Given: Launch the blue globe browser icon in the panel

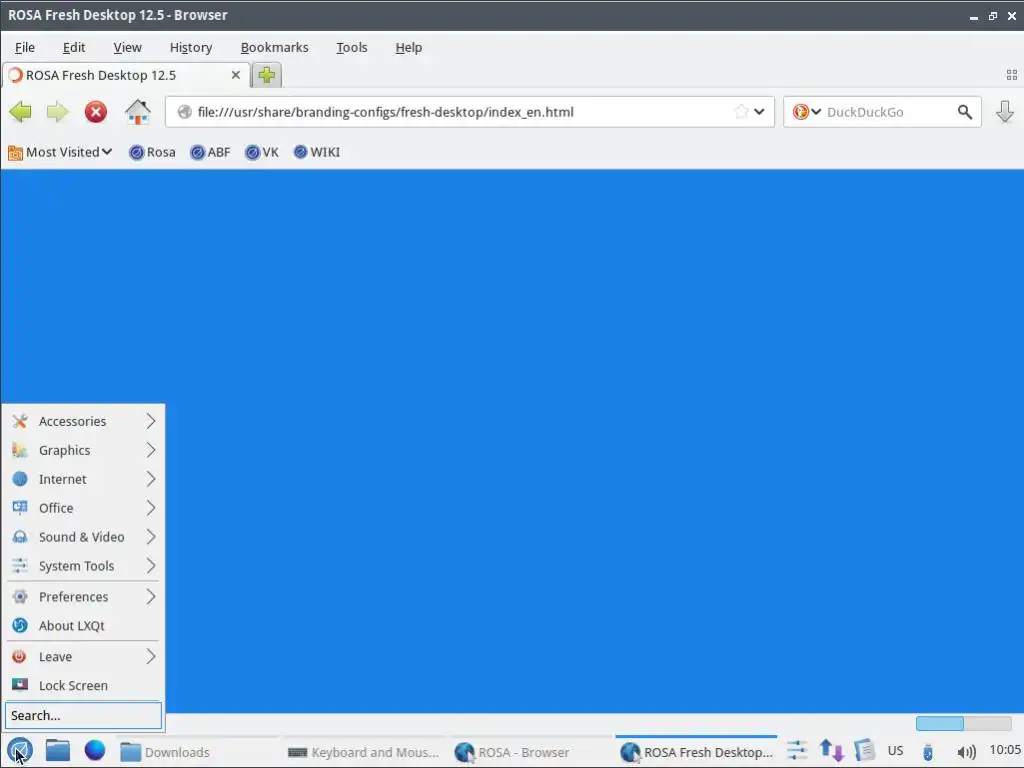Looking at the screenshot, I should tap(95, 751).
